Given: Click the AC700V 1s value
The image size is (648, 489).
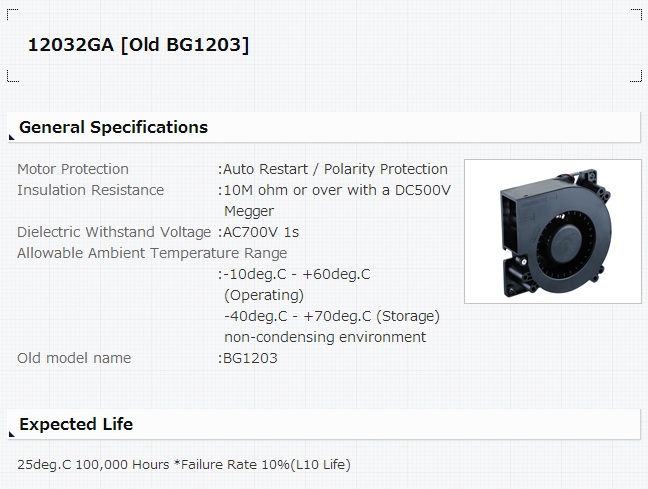Looking at the screenshot, I should (x=261, y=232).
